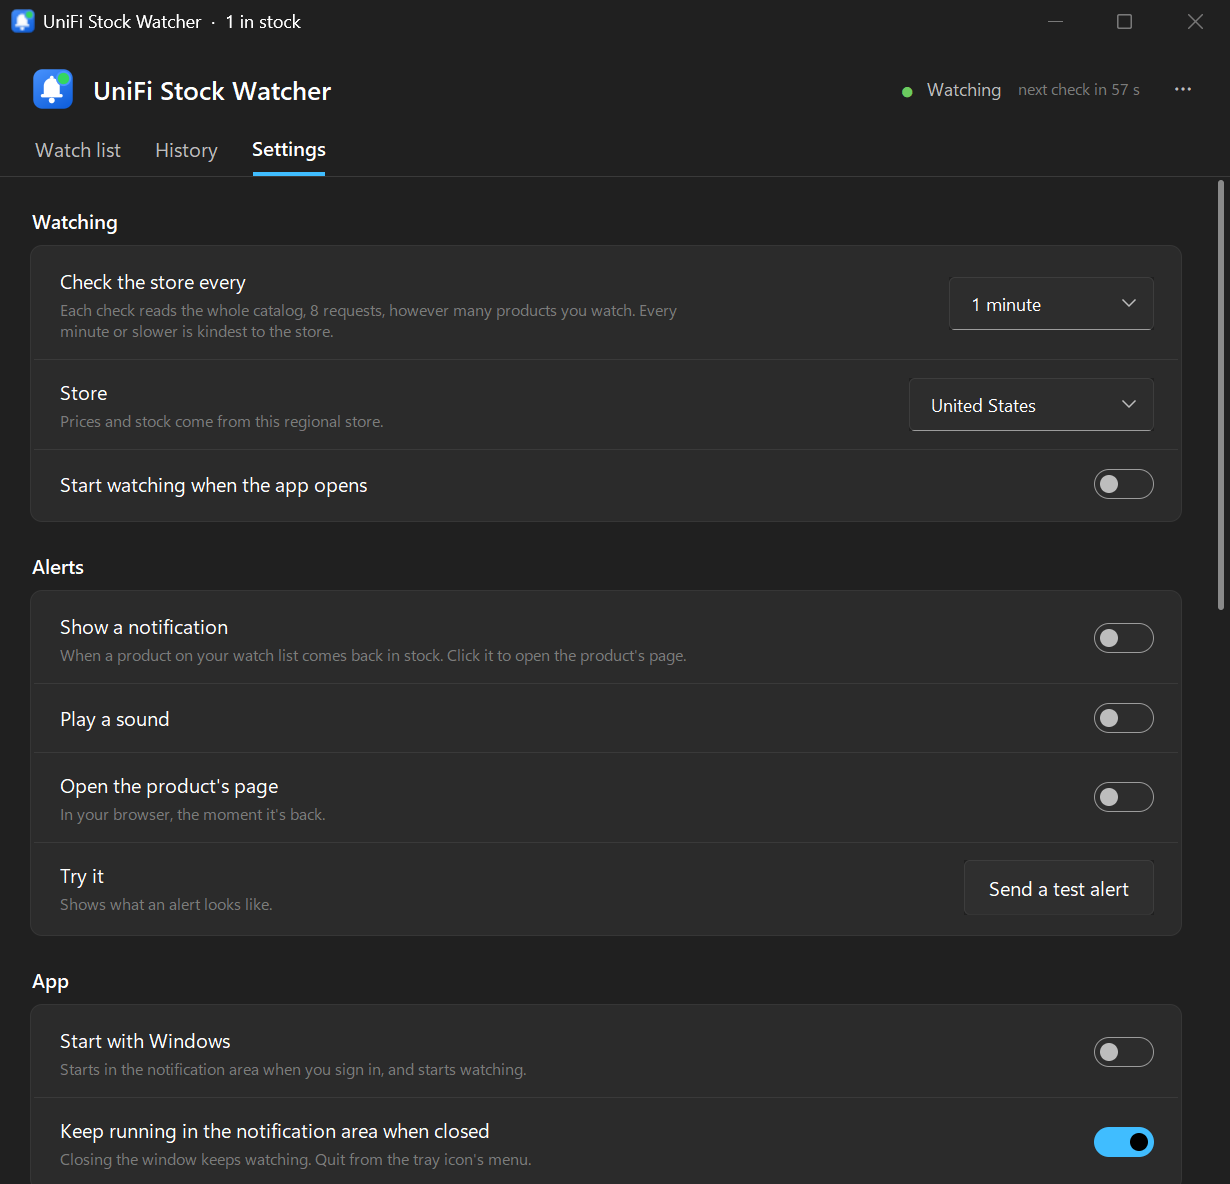Open the Store 'United States' dropdown

click(1031, 405)
